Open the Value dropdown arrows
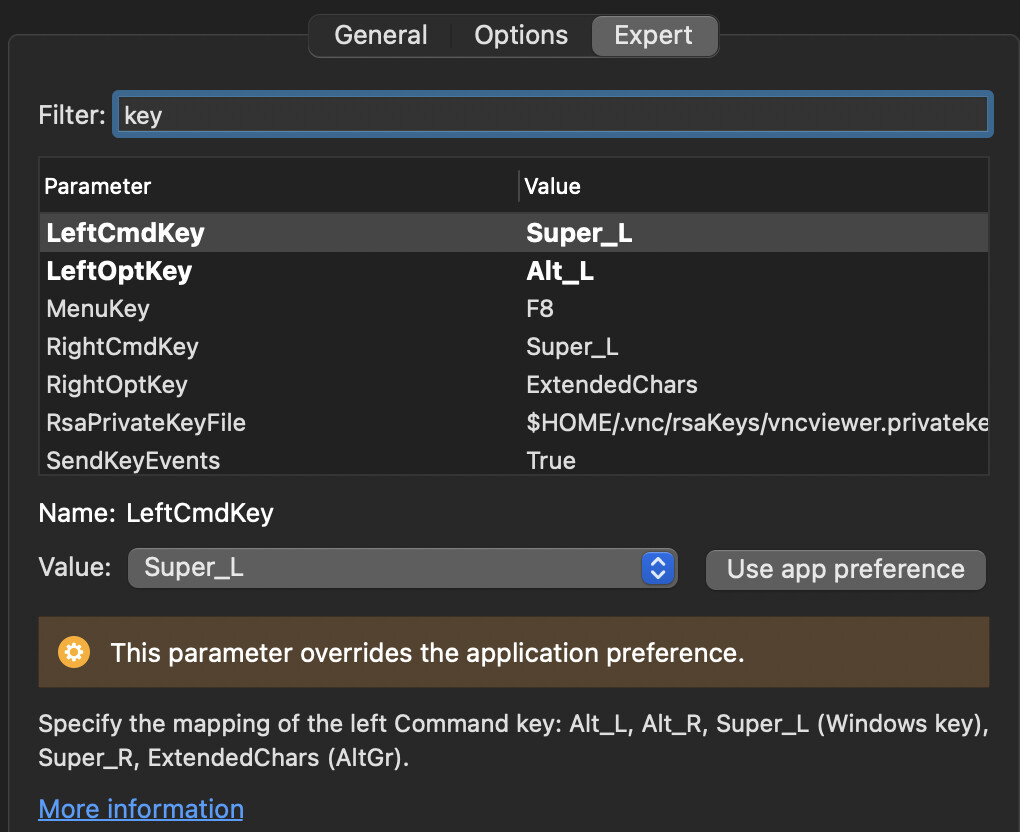 click(657, 569)
